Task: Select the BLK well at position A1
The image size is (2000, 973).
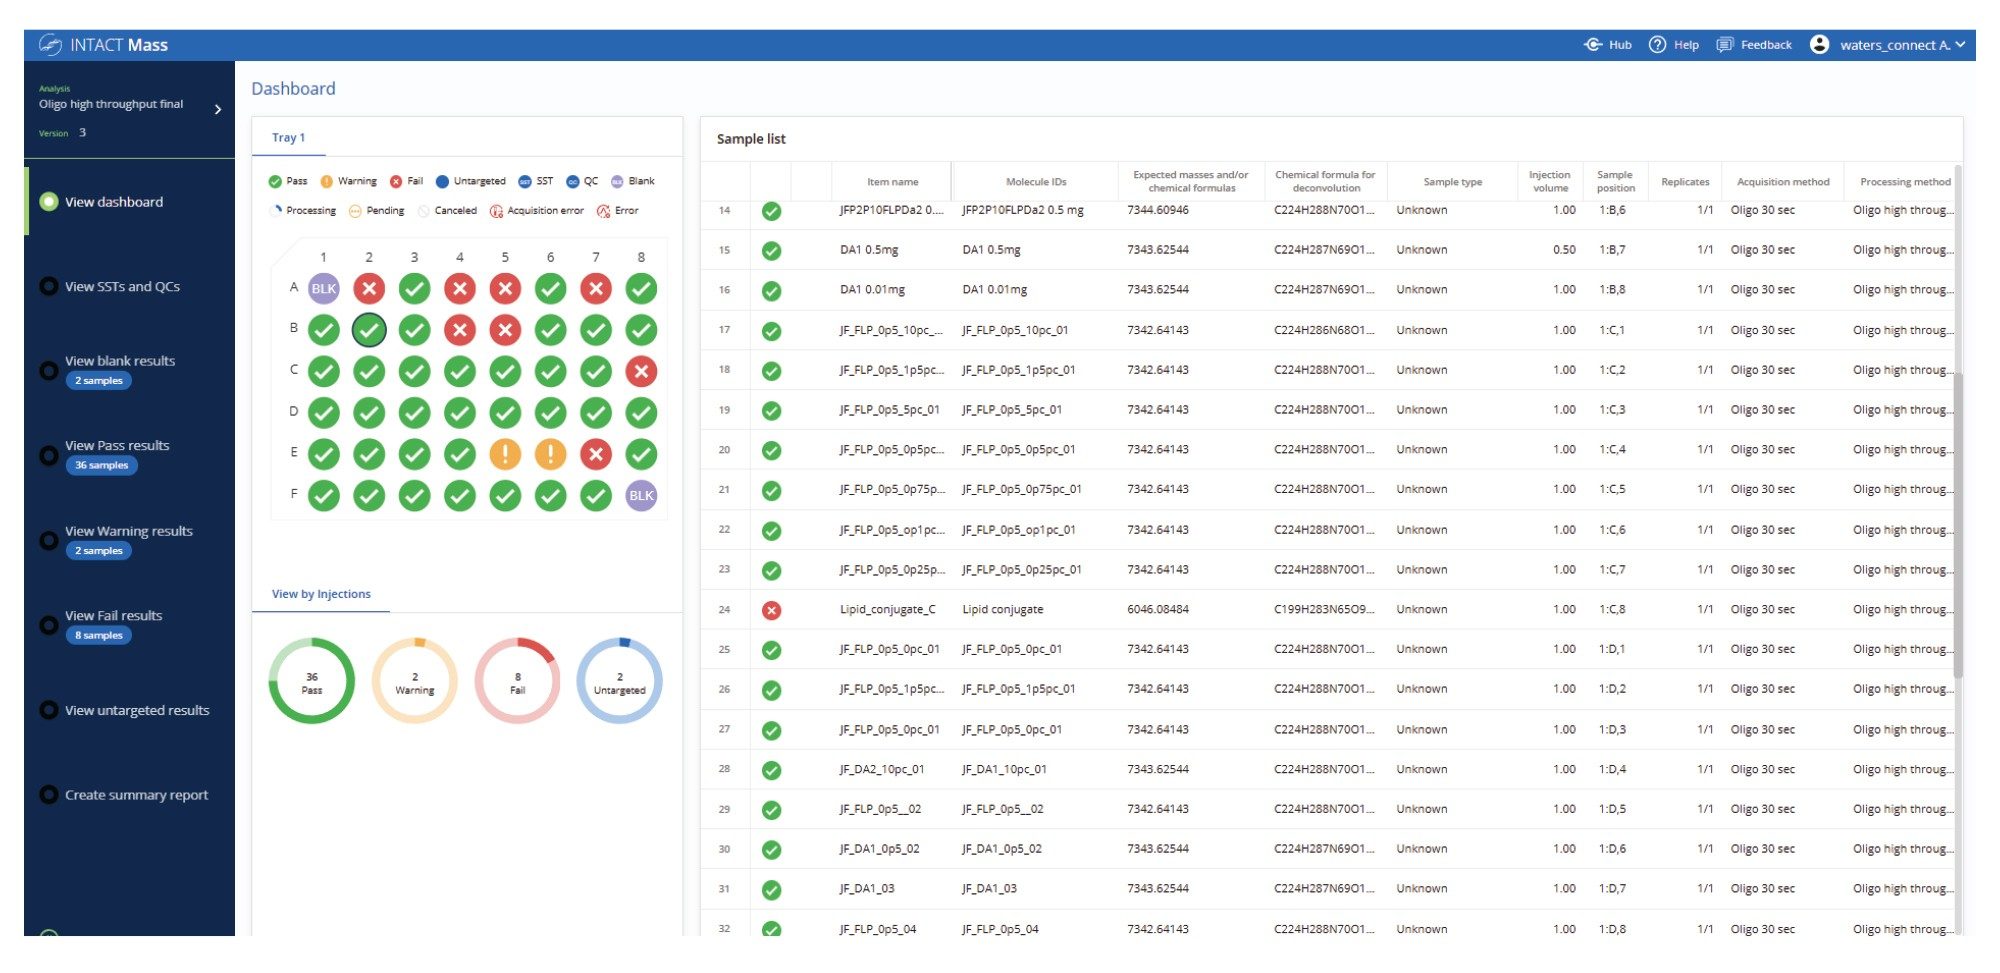Action: 323,288
